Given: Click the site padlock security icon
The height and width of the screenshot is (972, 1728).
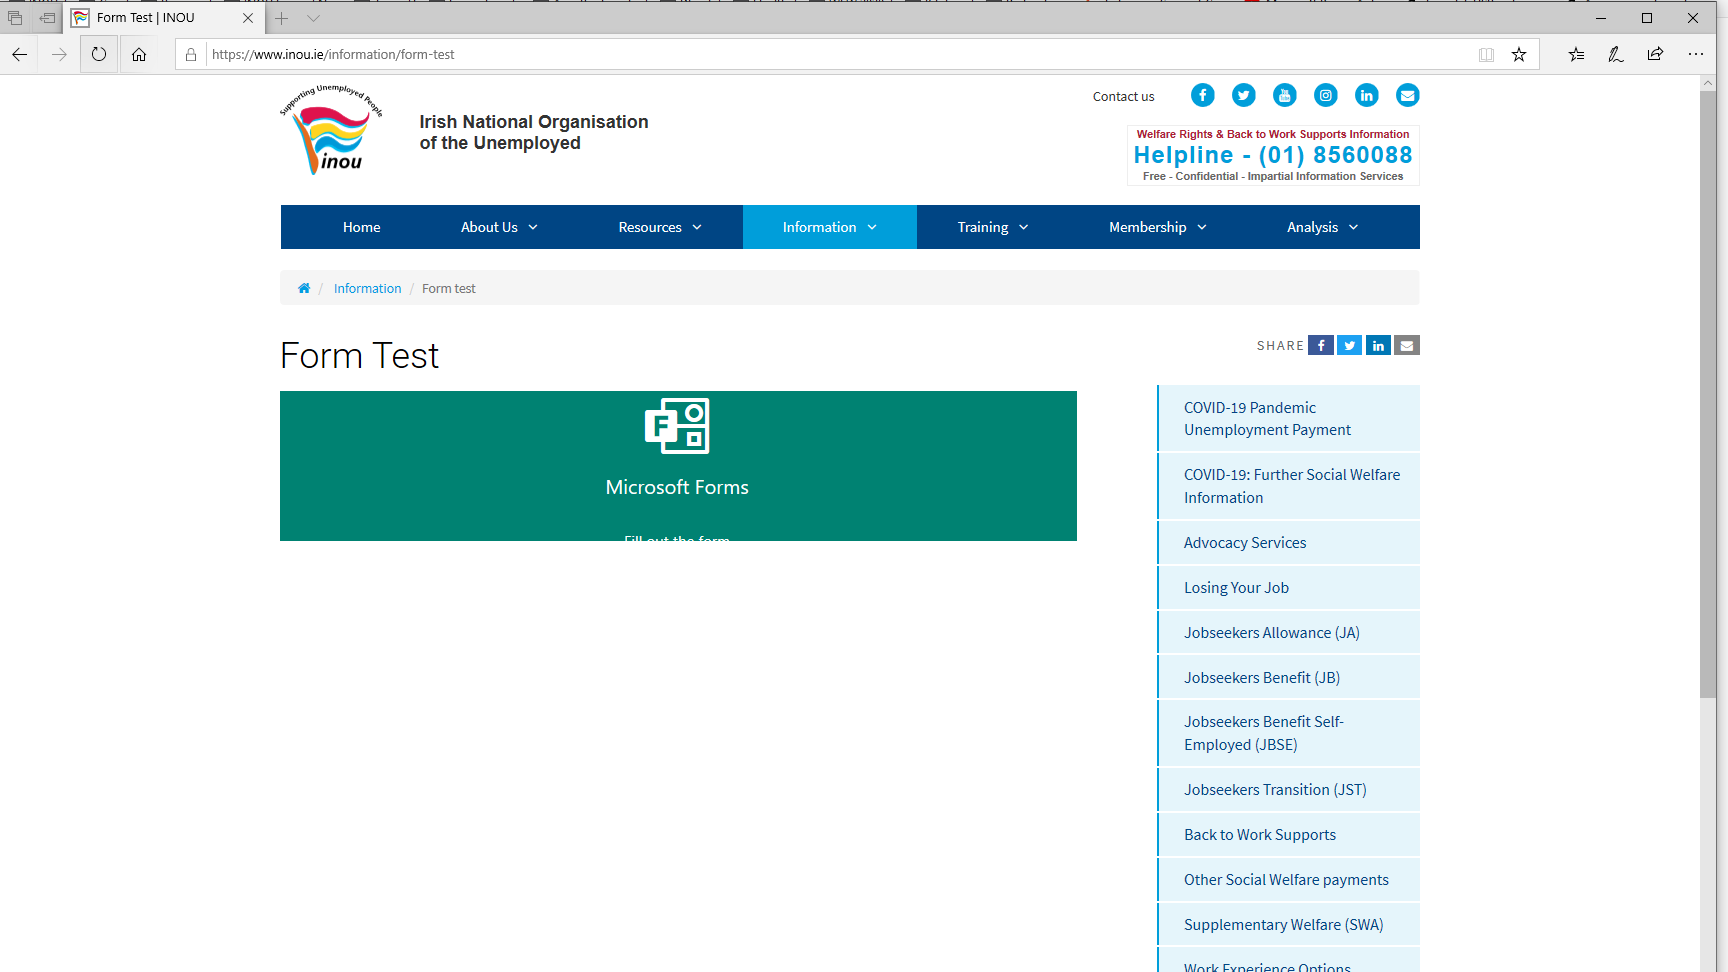Looking at the screenshot, I should (191, 55).
